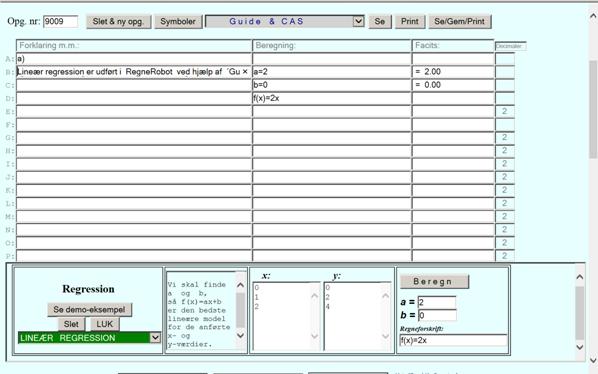Click the main page scroll-up arrow
This screenshot has width=598, height=374.
click(x=593, y=16)
